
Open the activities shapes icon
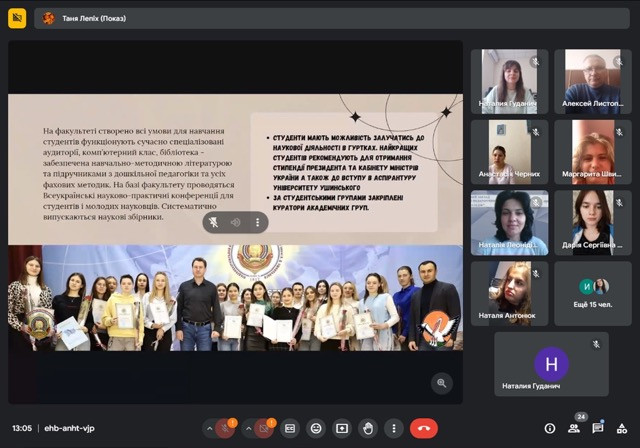coord(622,428)
